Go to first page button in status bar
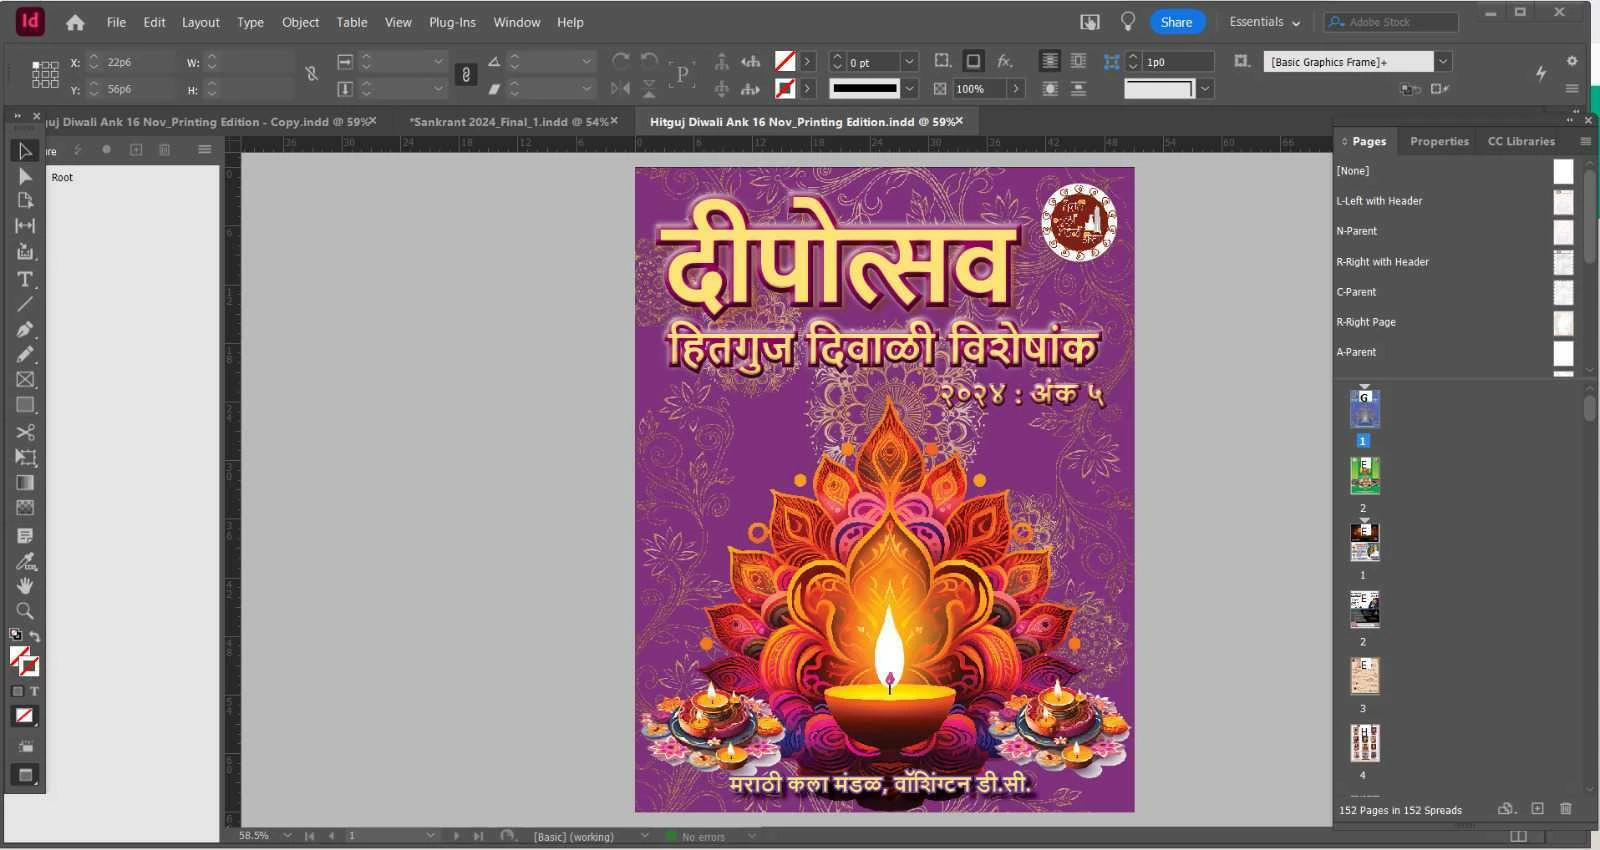This screenshot has height=850, width=1600. 310,836
